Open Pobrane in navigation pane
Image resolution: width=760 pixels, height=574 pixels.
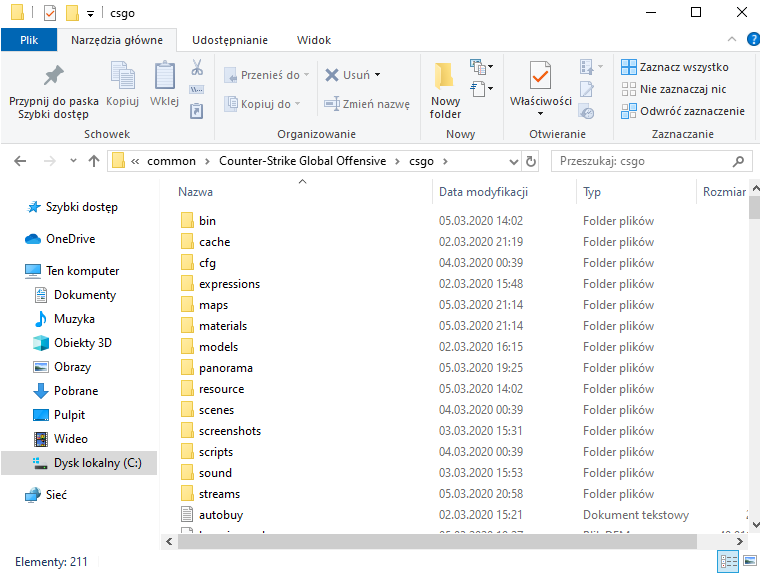(66, 391)
